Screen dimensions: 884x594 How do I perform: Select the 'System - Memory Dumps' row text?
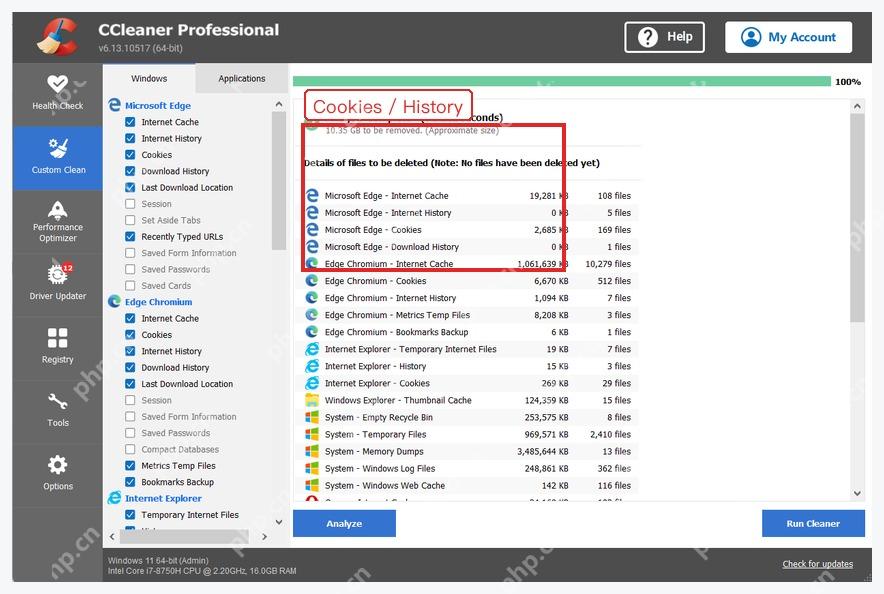tap(374, 451)
